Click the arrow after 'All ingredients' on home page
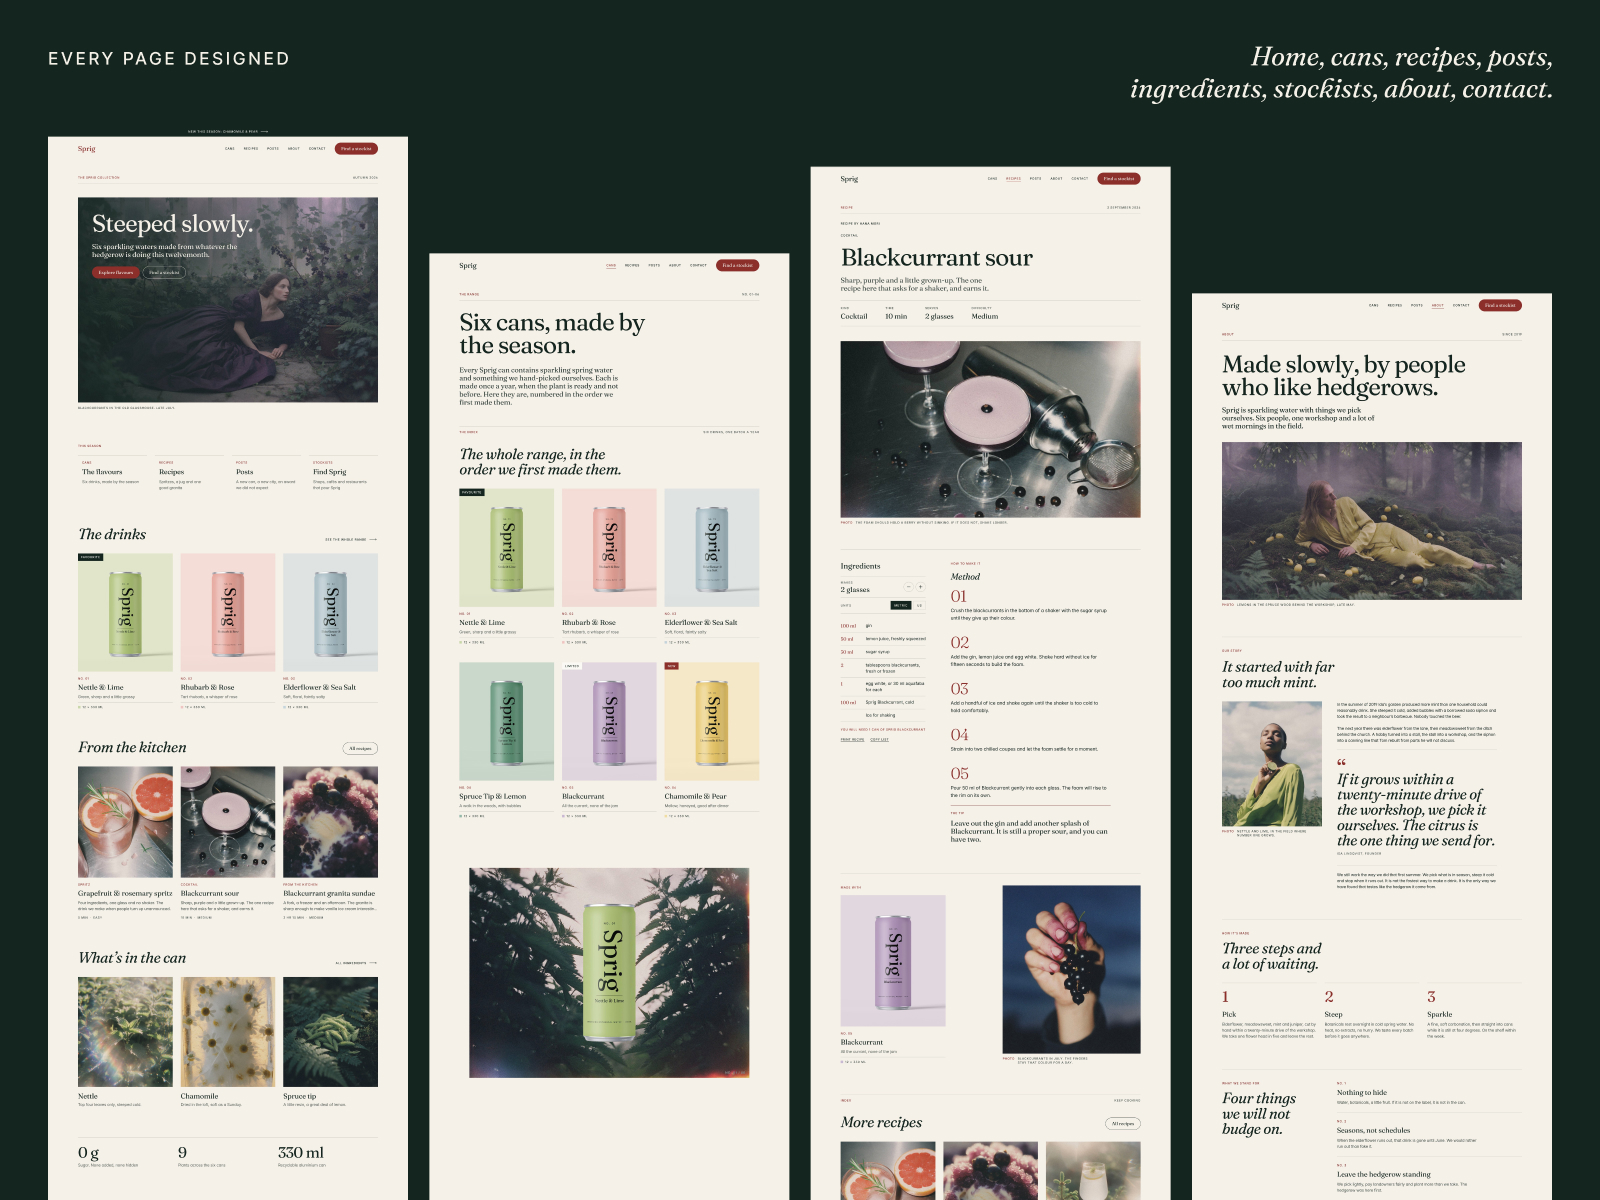 (x=373, y=963)
